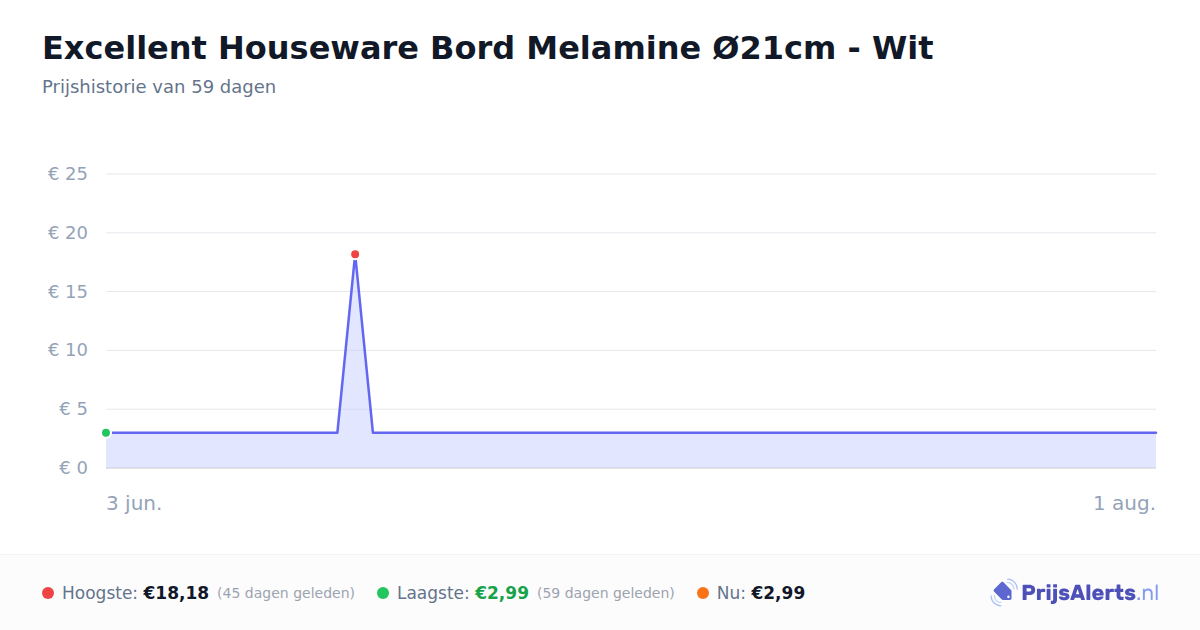Click the Hoogste price €18,18 value

176,593
